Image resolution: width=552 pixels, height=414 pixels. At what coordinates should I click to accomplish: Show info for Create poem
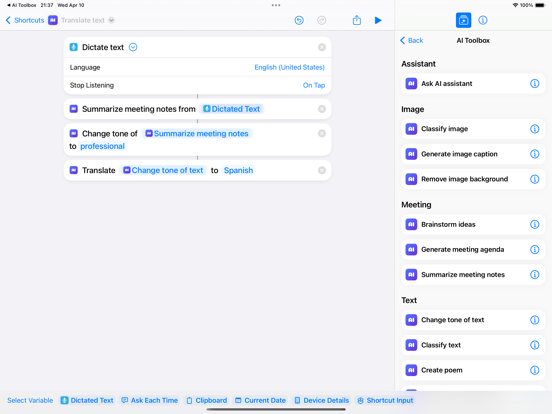pyautogui.click(x=534, y=370)
